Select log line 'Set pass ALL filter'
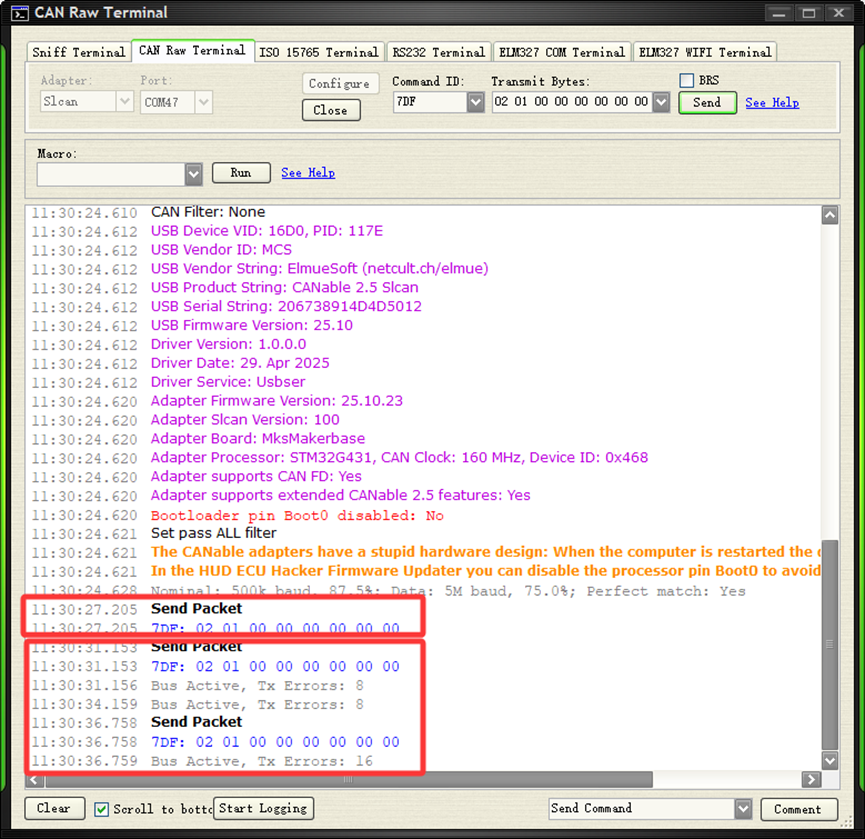865x839 pixels. coord(213,533)
